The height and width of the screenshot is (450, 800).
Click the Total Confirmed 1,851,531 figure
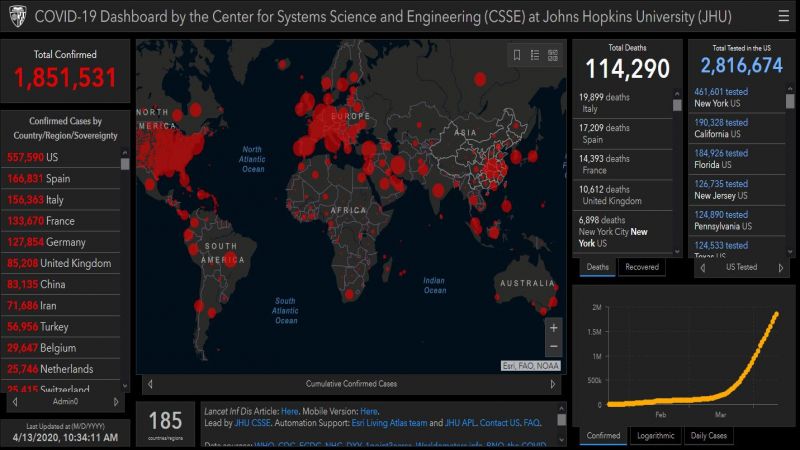click(65, 78)
